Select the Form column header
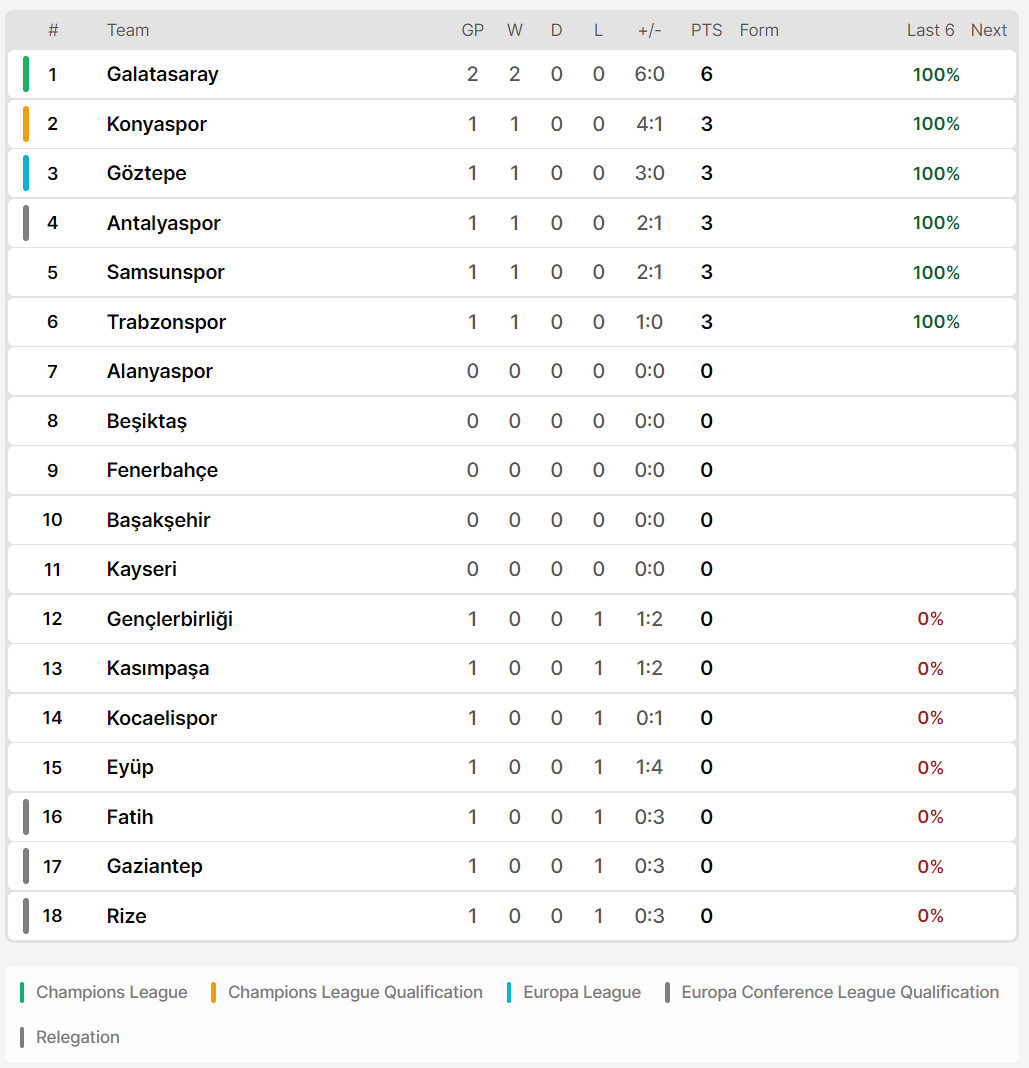This screenshot has height=1068, width=1029. (759, 30)
